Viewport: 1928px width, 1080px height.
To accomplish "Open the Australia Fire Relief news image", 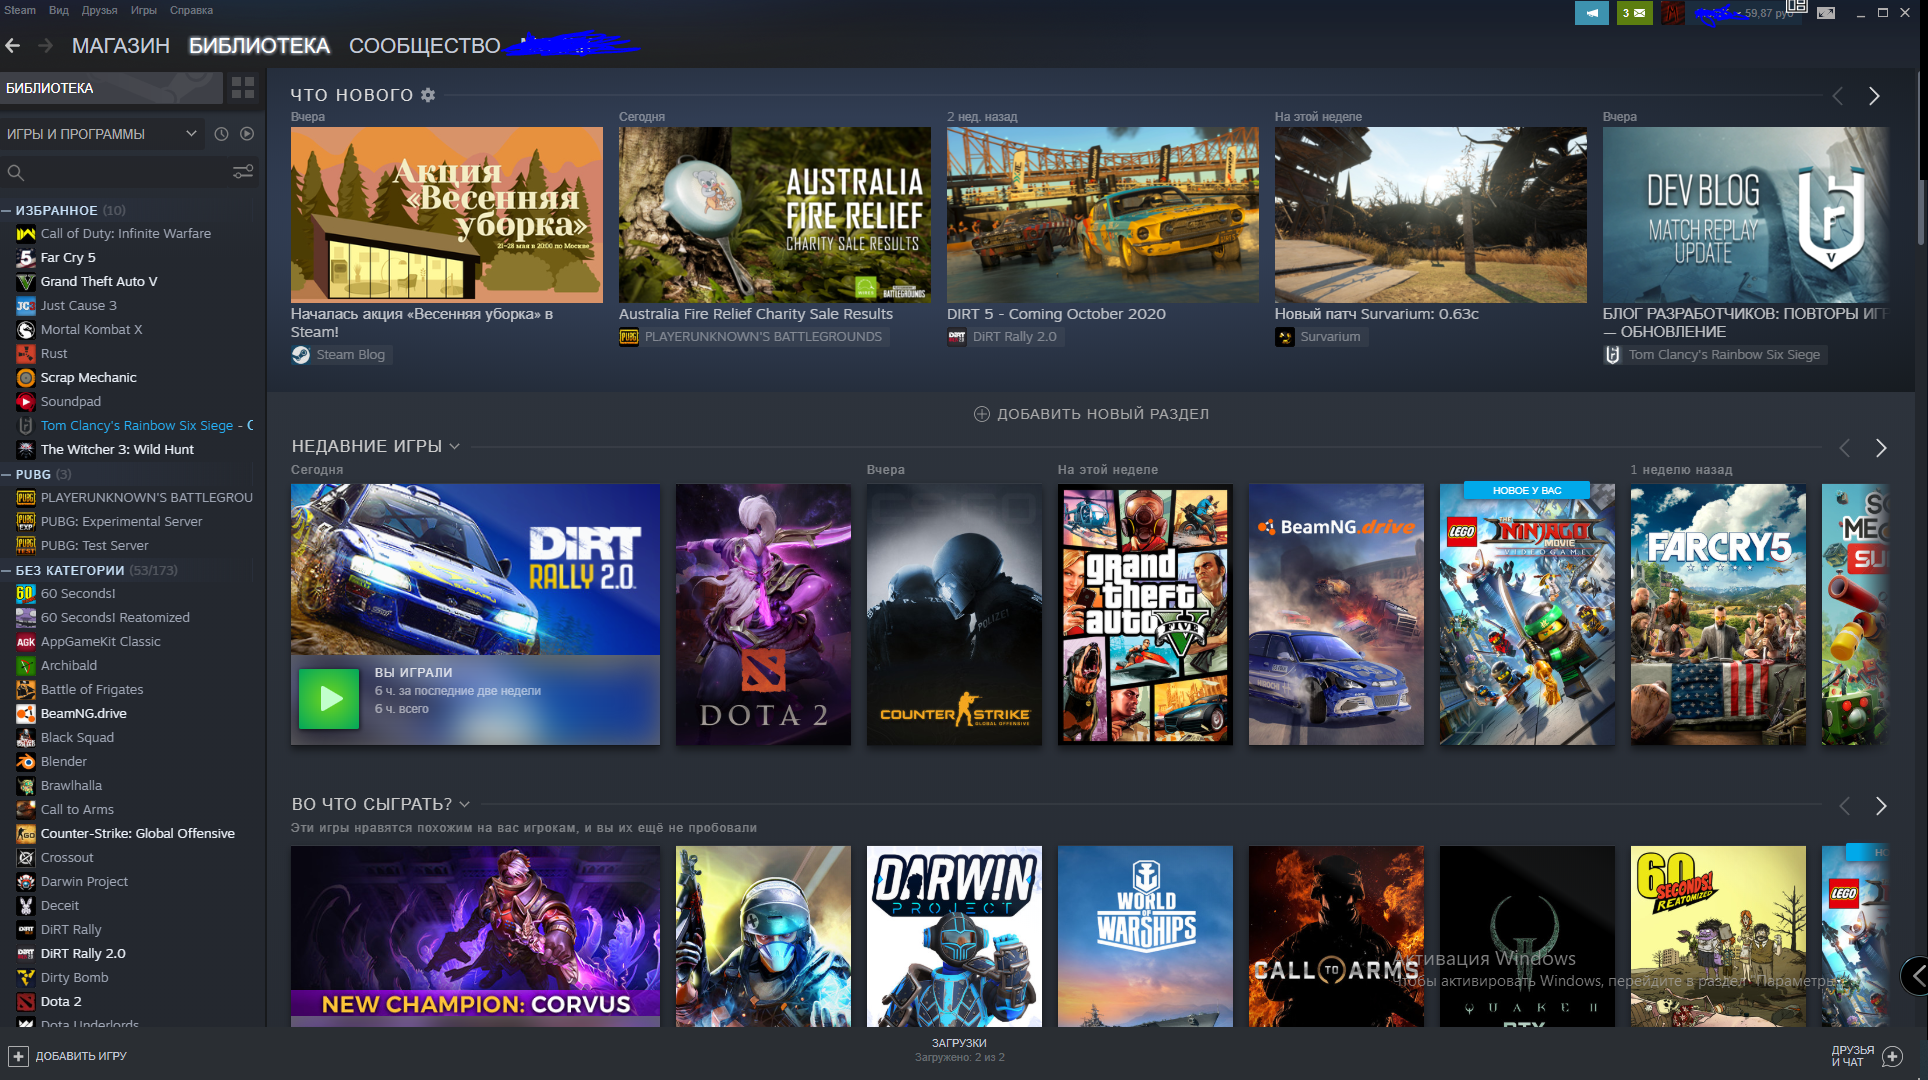I will tap(775, 215).
